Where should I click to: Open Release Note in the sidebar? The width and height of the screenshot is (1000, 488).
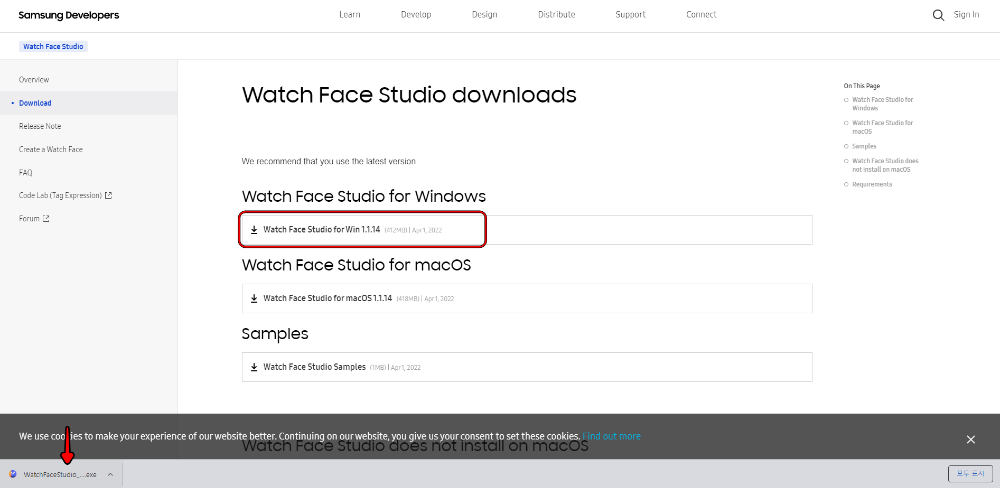coord(40,126)
